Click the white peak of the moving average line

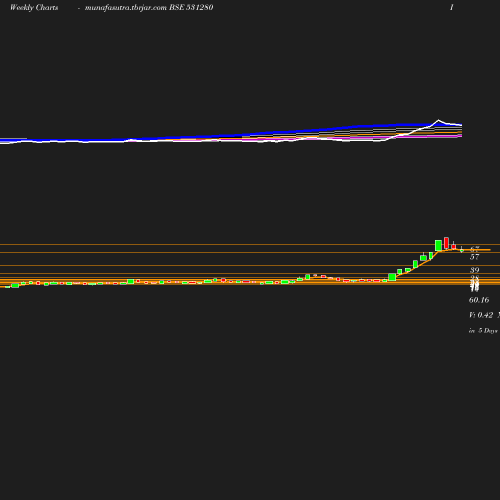tap(438, 120)
